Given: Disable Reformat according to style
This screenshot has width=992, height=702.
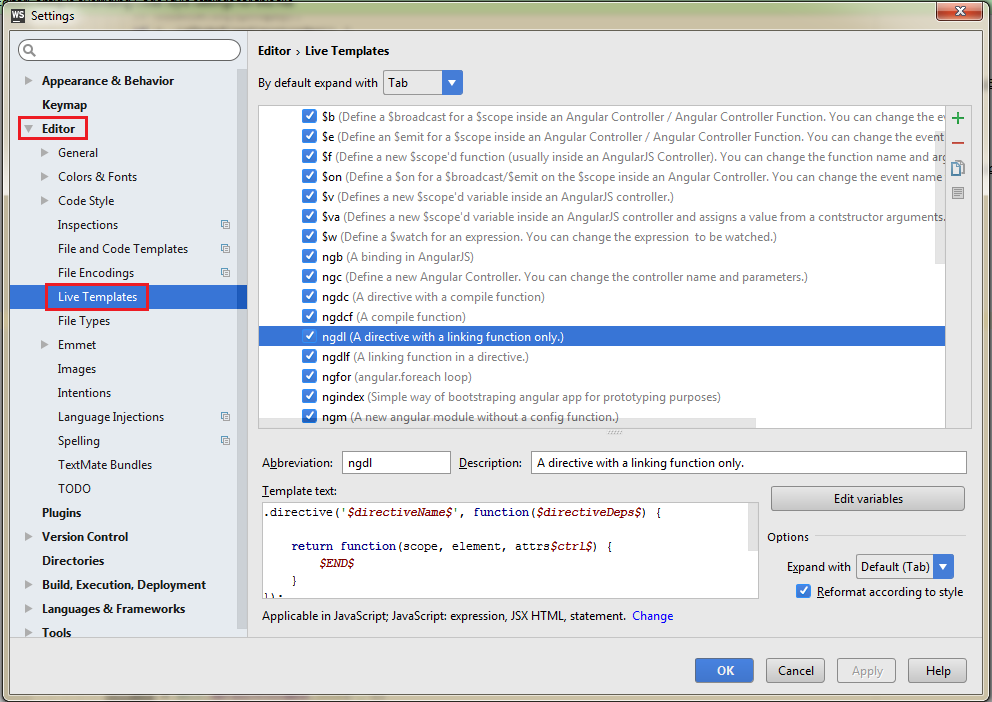Looking at the screenshot, I should (x=803, y=591).
